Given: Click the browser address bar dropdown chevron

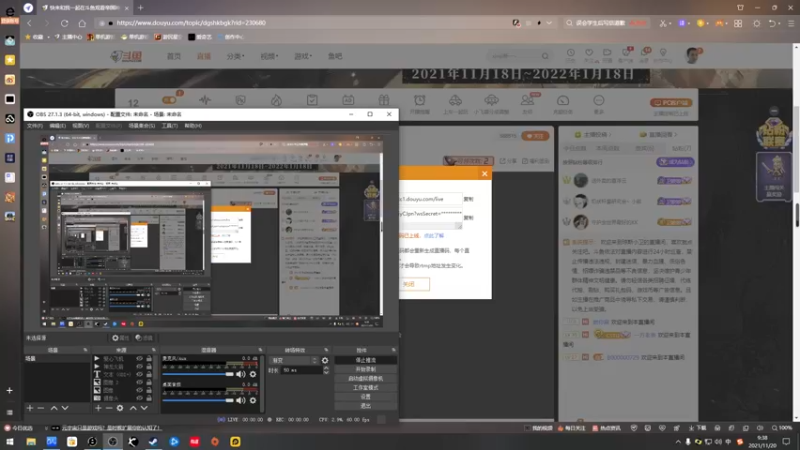Looking at the screenshot, I should pos(549,23).
